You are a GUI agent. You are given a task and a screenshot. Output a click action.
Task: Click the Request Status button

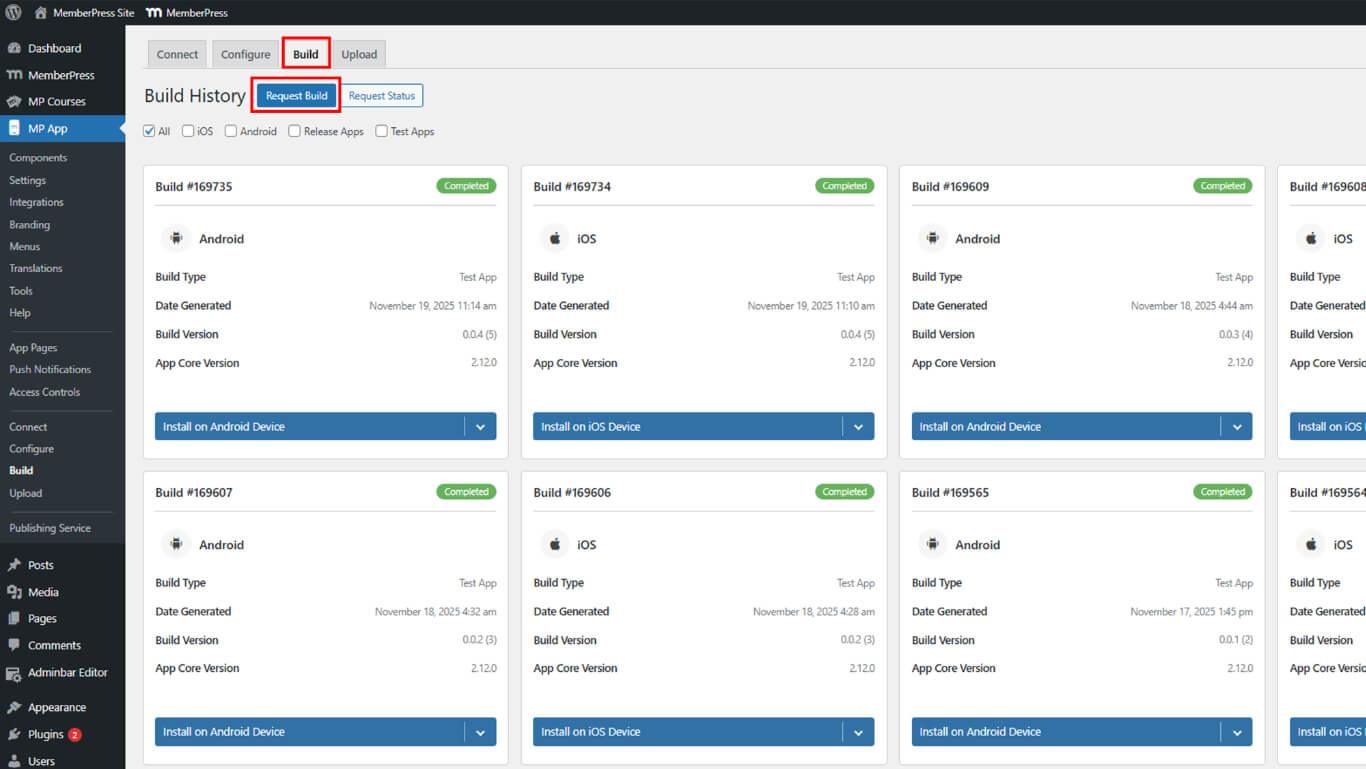(381, 96)
